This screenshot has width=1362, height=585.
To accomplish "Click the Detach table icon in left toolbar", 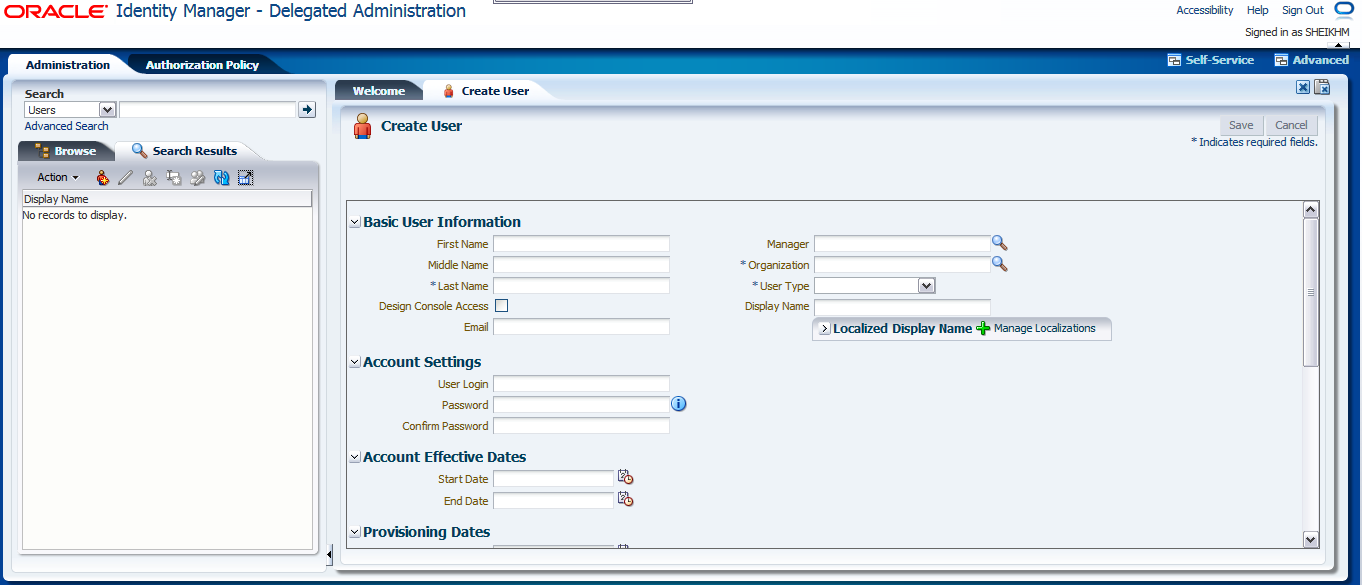I will tap(246, 178).
